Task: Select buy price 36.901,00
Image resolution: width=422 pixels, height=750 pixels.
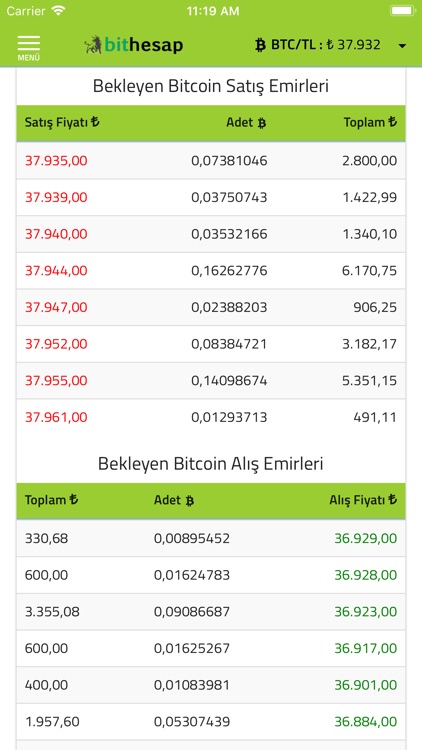Action: 366,685
